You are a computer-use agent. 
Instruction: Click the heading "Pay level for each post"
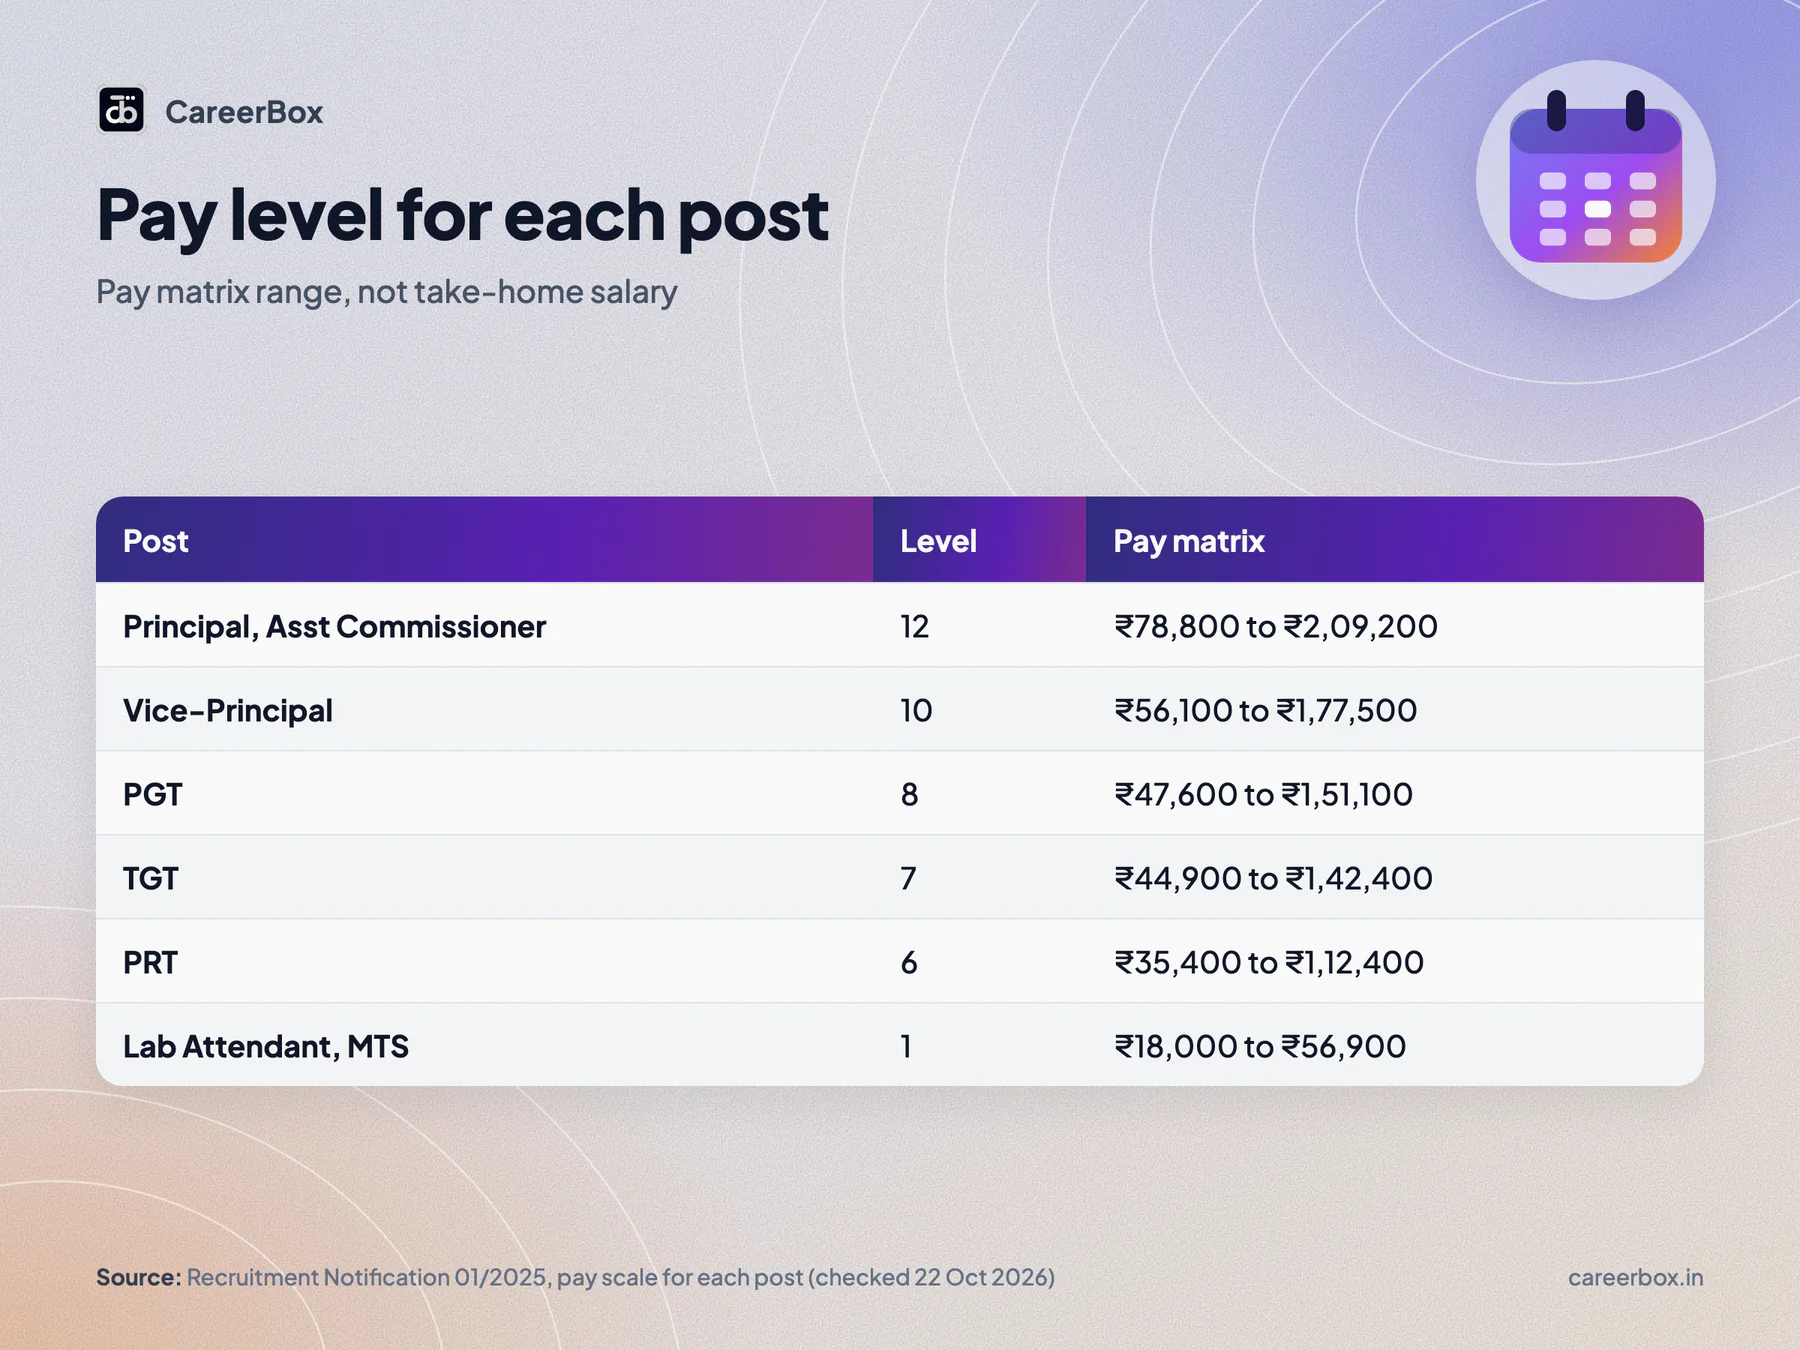[462, 215]
